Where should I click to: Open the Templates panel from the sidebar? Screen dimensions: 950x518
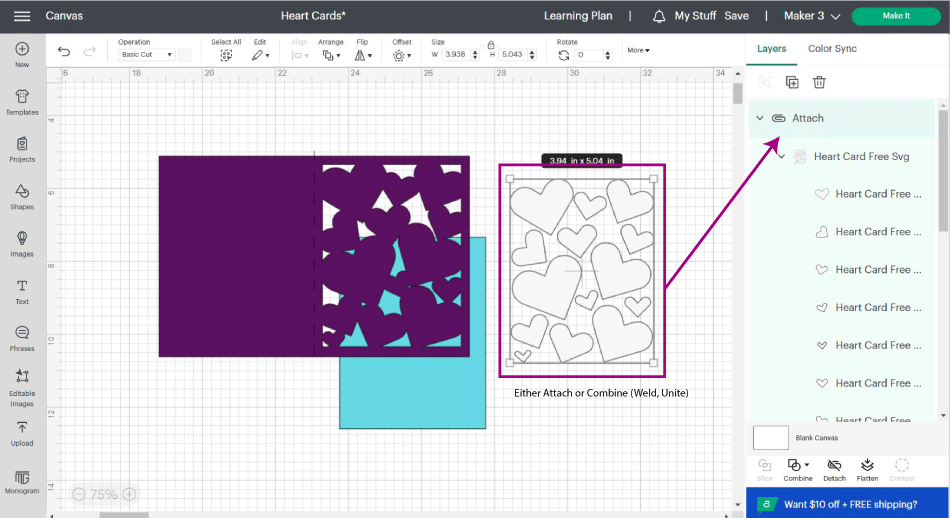pos(22,101)
